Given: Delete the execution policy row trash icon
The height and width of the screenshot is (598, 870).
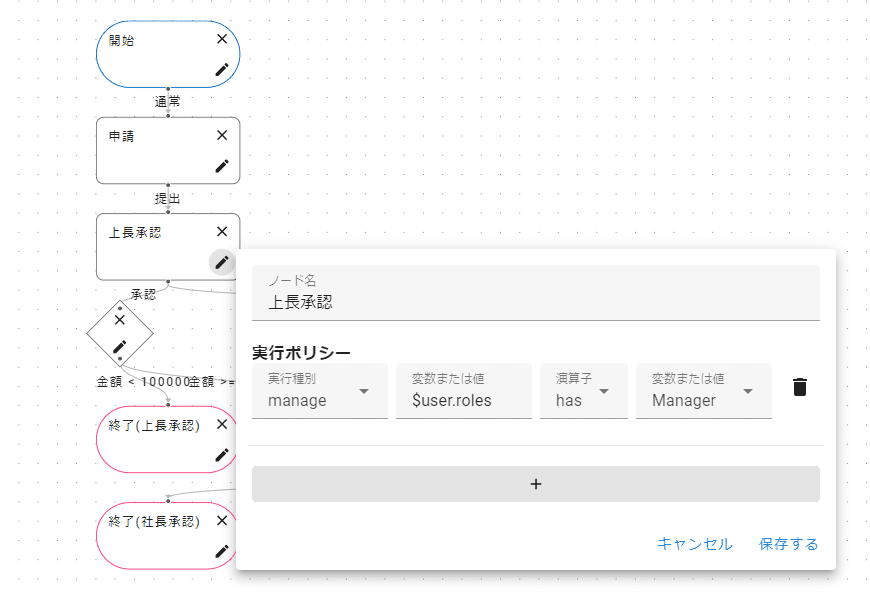Looking at the screenshot, I should click(799, 388).
